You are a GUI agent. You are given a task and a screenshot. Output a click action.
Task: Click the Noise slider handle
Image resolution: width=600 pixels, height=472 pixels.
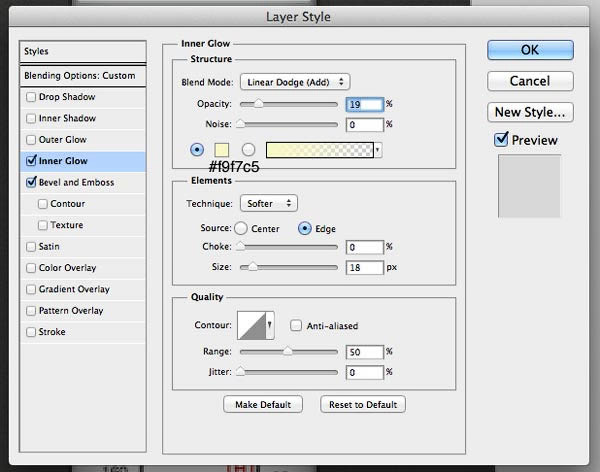[240, 124]
